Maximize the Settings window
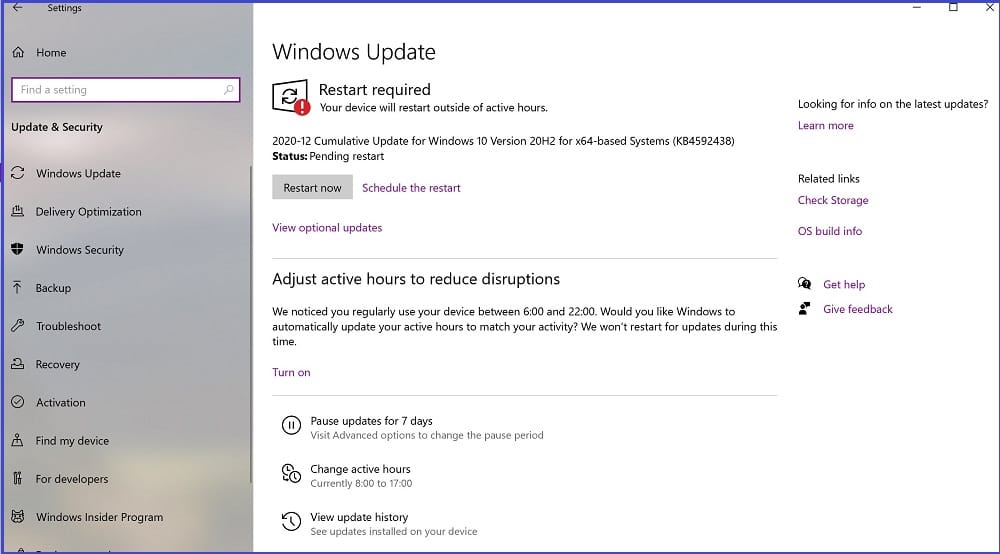 [x=953, y=8]
